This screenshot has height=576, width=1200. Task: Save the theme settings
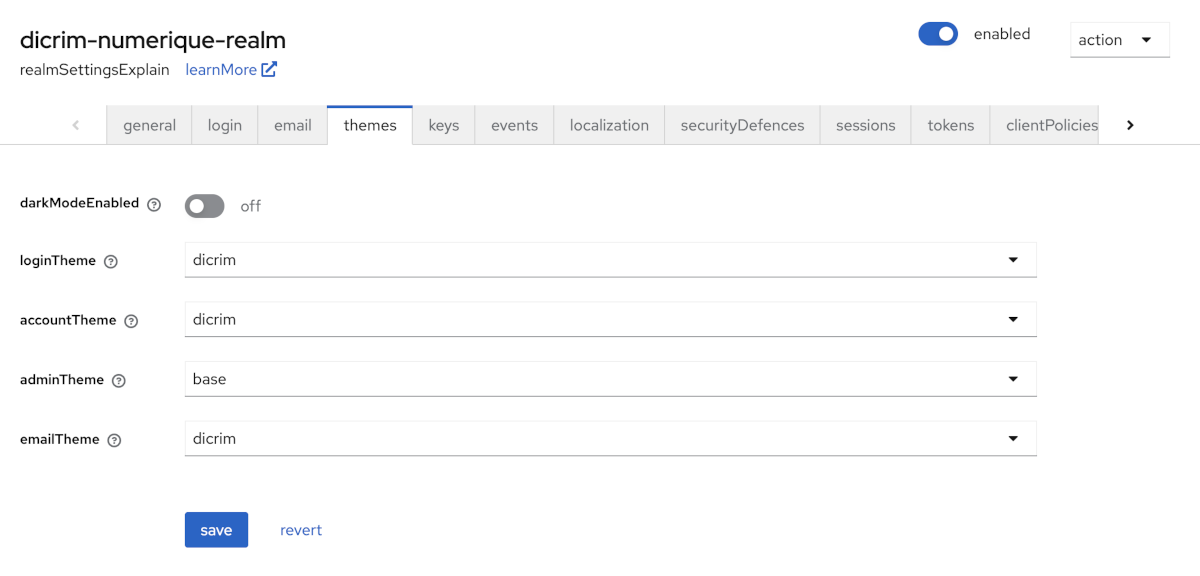(216, 529)
